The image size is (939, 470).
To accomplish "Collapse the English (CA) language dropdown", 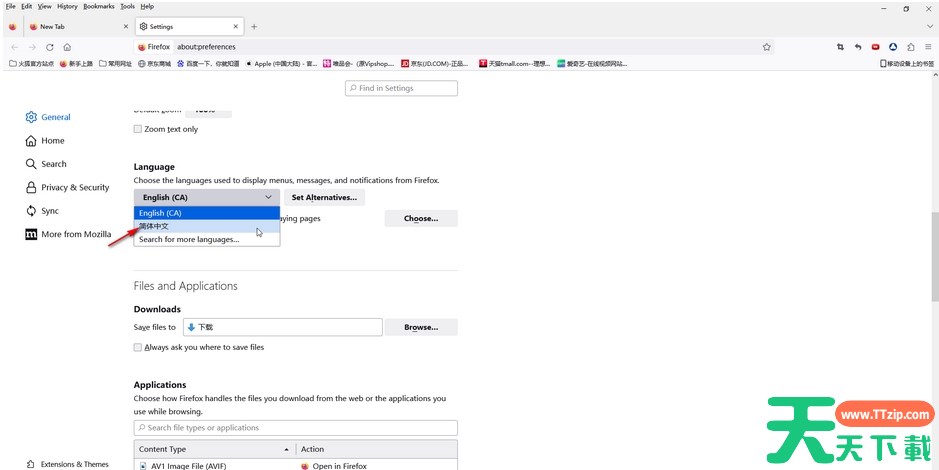I will pyautogui.click(x=207, y=198).
